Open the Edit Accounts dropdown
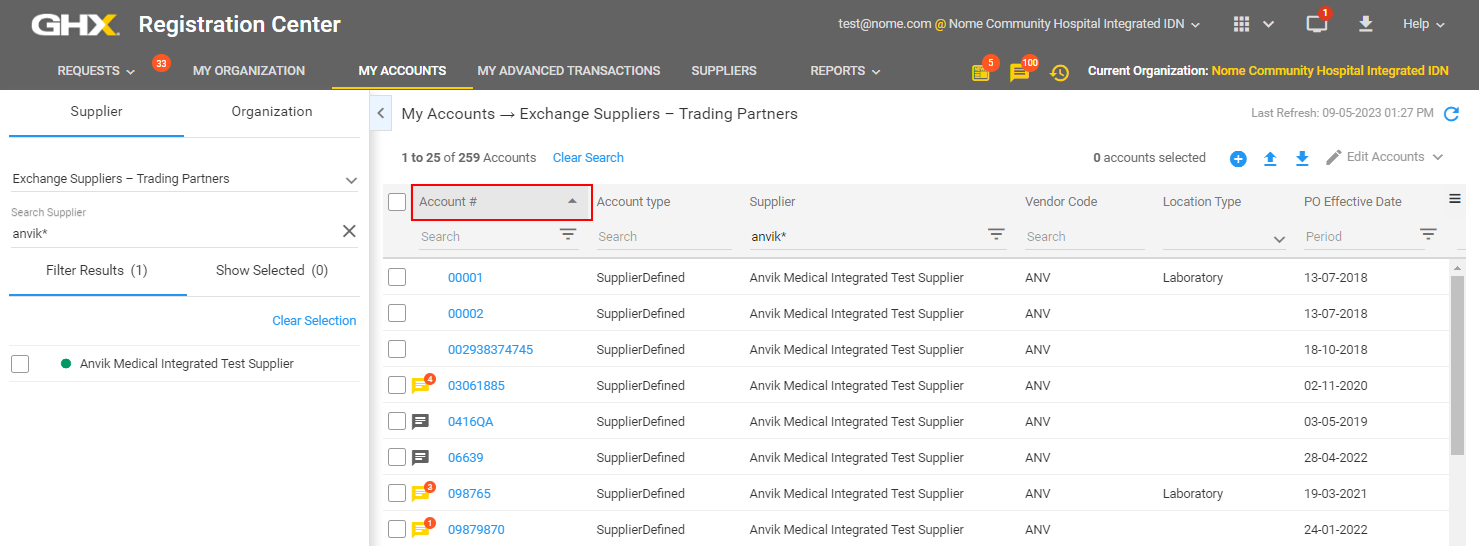 point(1385,157)
